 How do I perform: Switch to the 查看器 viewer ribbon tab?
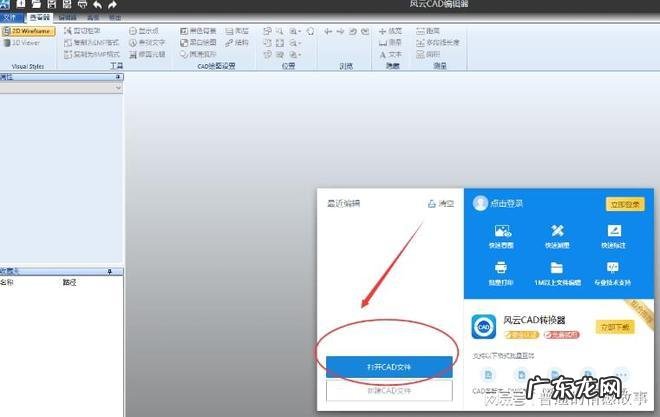[40, 18]
